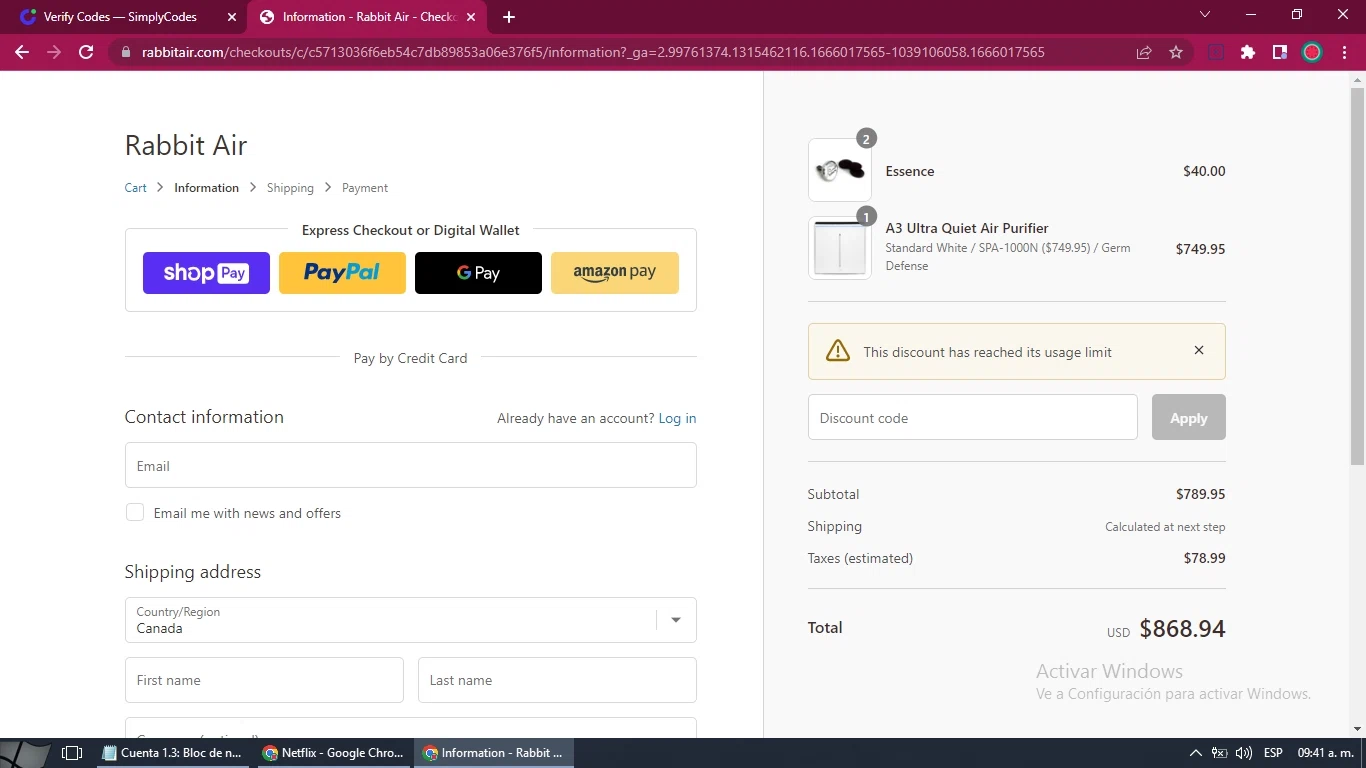1366x768 pixels.
Task: Click the purple browser extension icon
Action: [x=1216, y=52]
